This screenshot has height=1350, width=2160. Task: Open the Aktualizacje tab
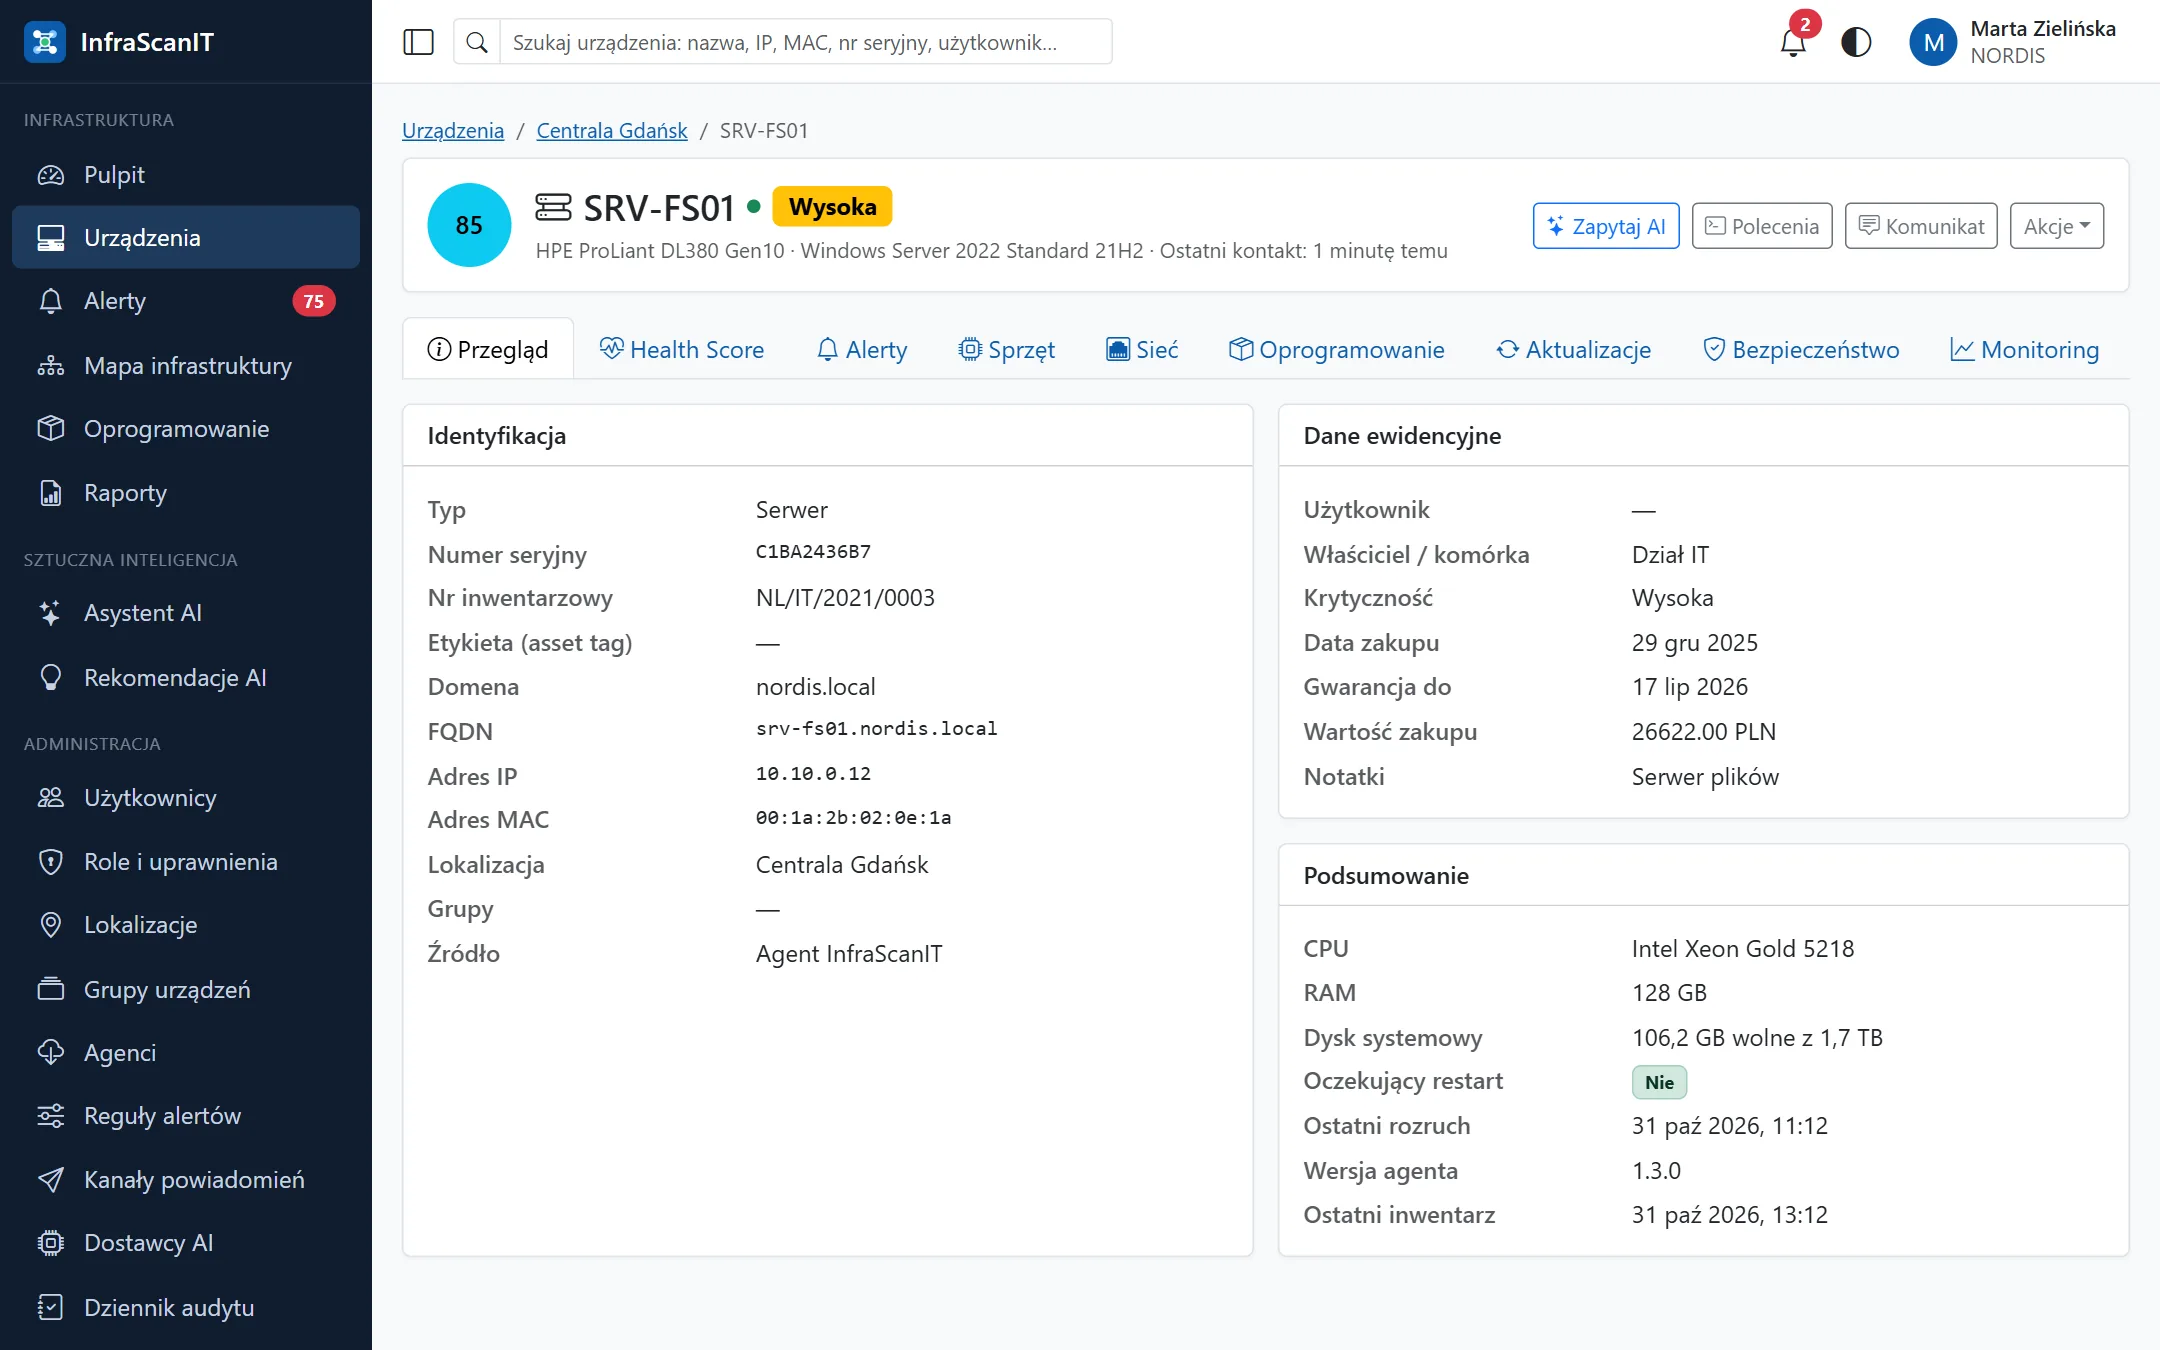tap(1574, 349)
